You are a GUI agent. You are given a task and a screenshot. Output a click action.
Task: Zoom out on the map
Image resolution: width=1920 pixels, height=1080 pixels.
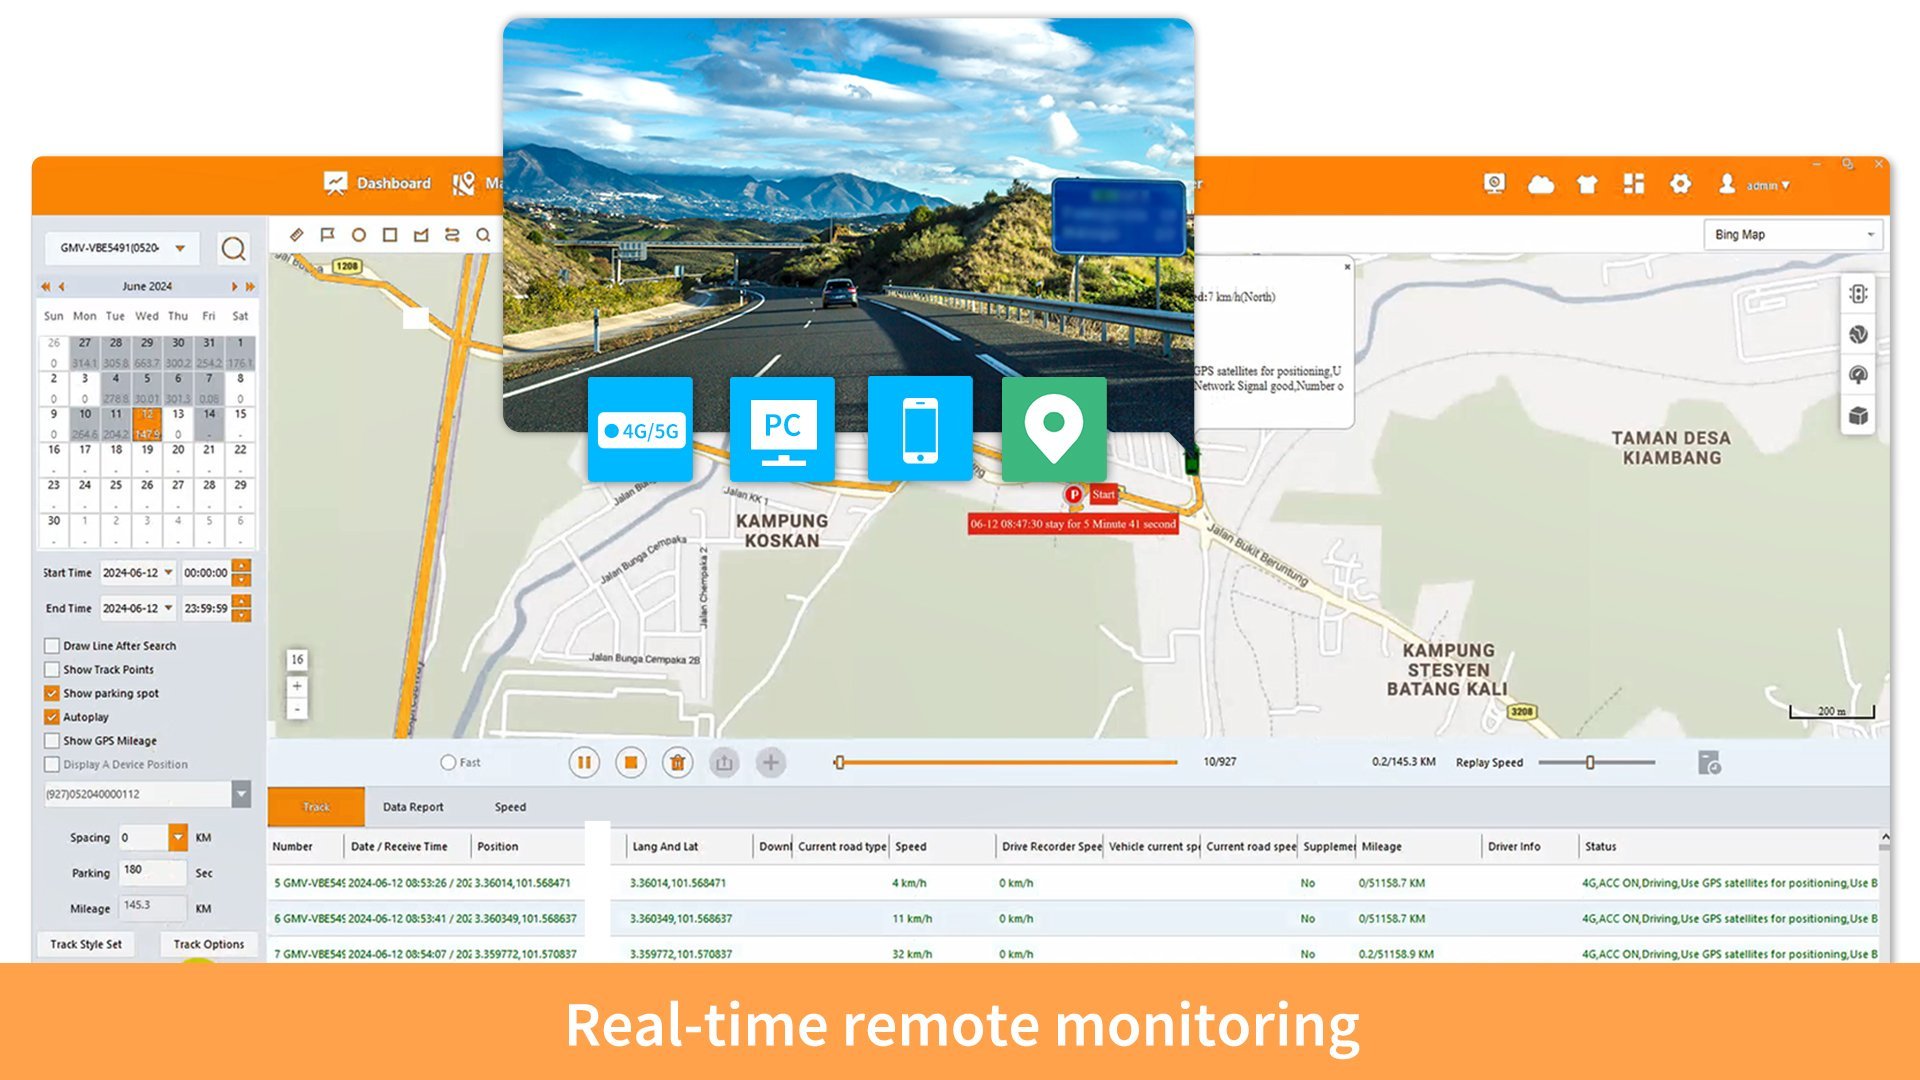297,709
